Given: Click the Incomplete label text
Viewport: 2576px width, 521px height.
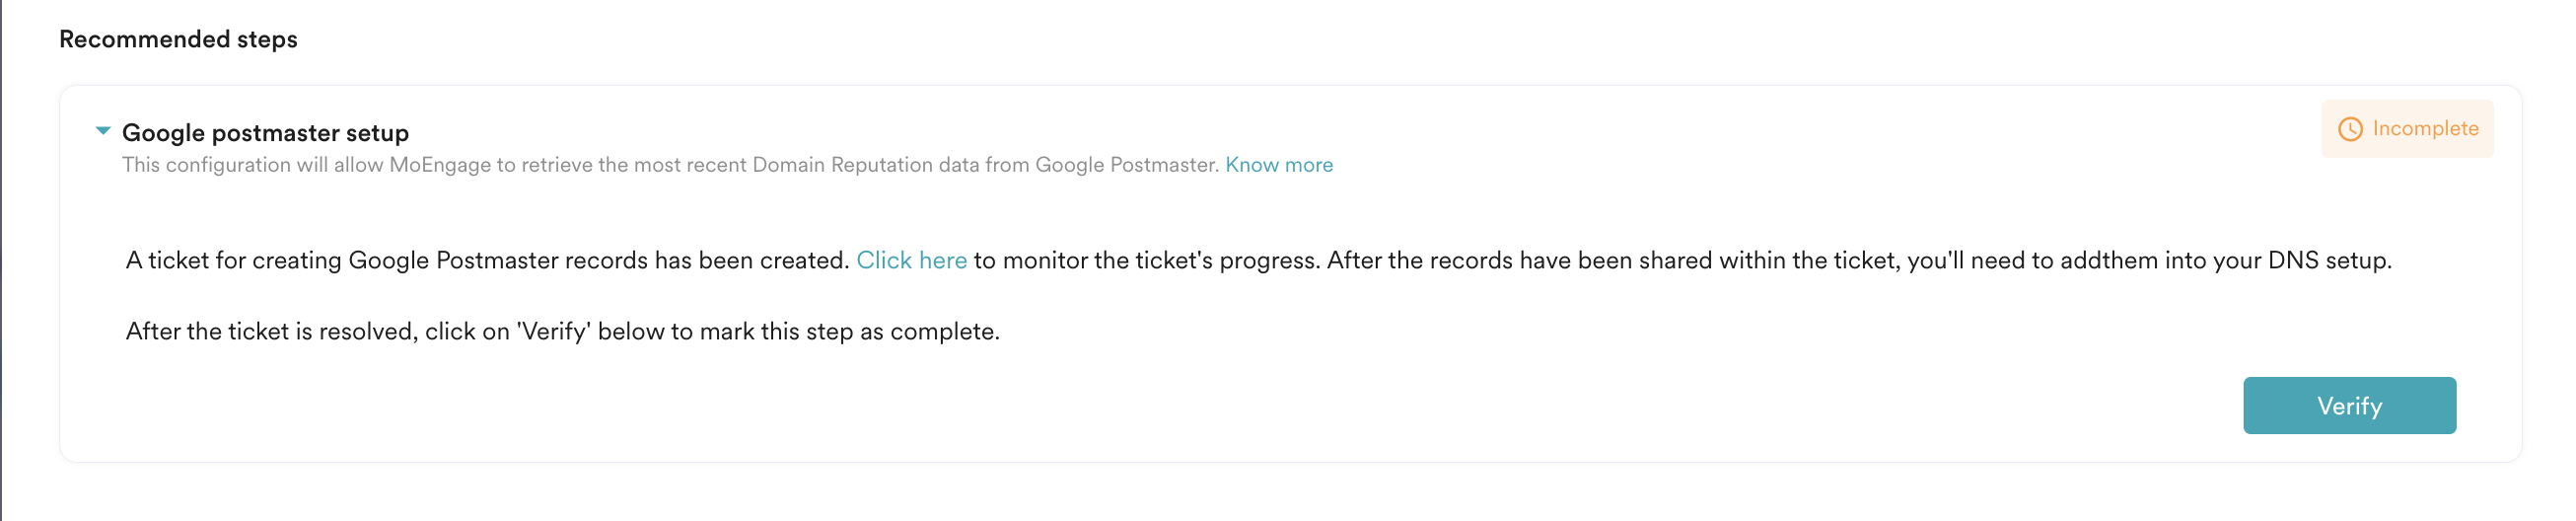Looking at the screenshot, I should pos(2425,129).
